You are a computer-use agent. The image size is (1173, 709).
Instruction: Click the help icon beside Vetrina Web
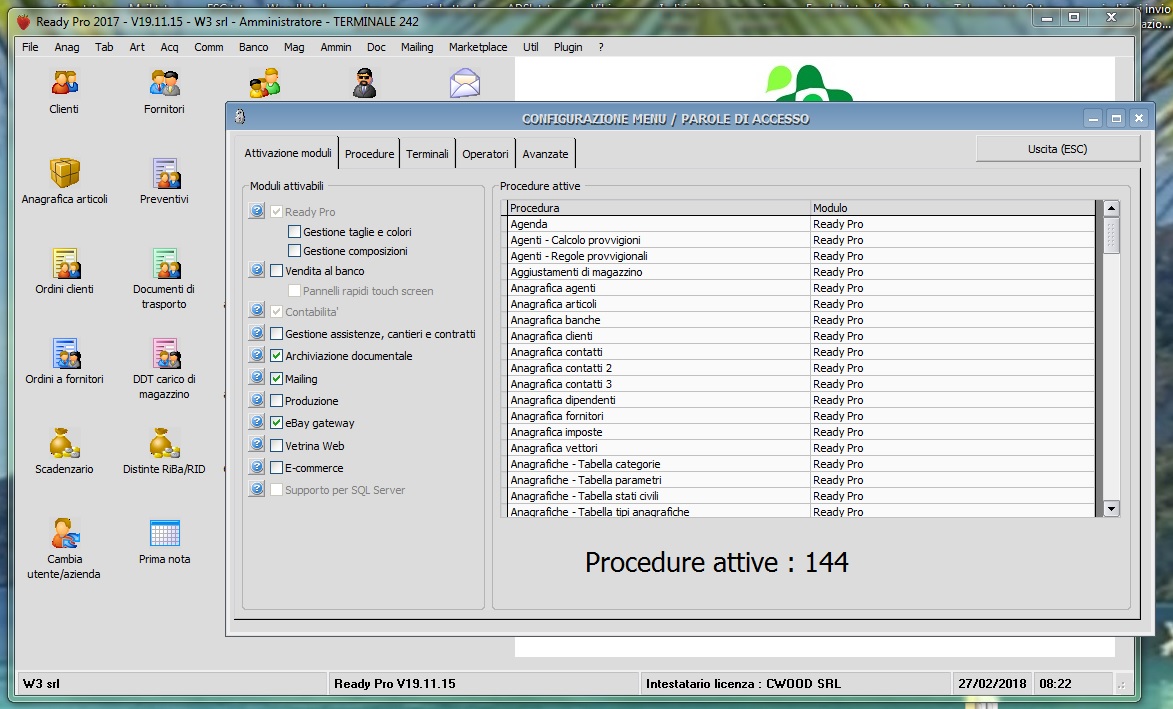tap(257, 444)
